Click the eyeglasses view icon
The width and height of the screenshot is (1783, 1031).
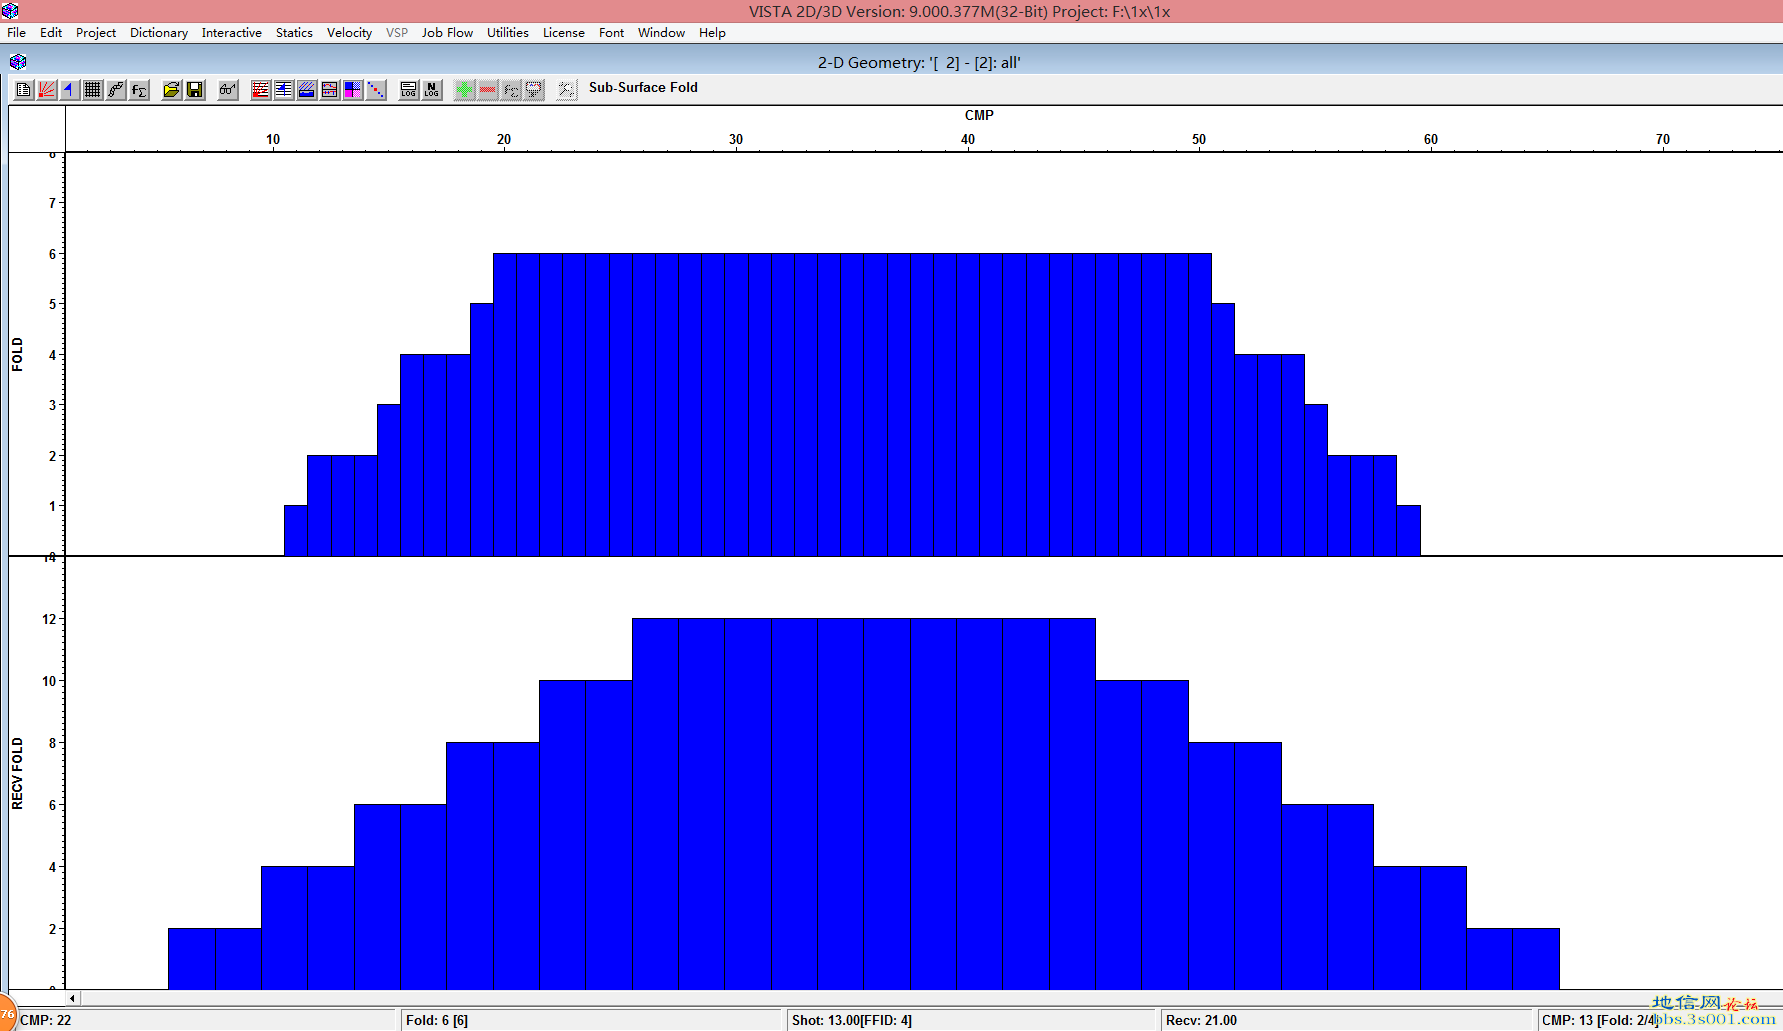click(x=228, y=90)
